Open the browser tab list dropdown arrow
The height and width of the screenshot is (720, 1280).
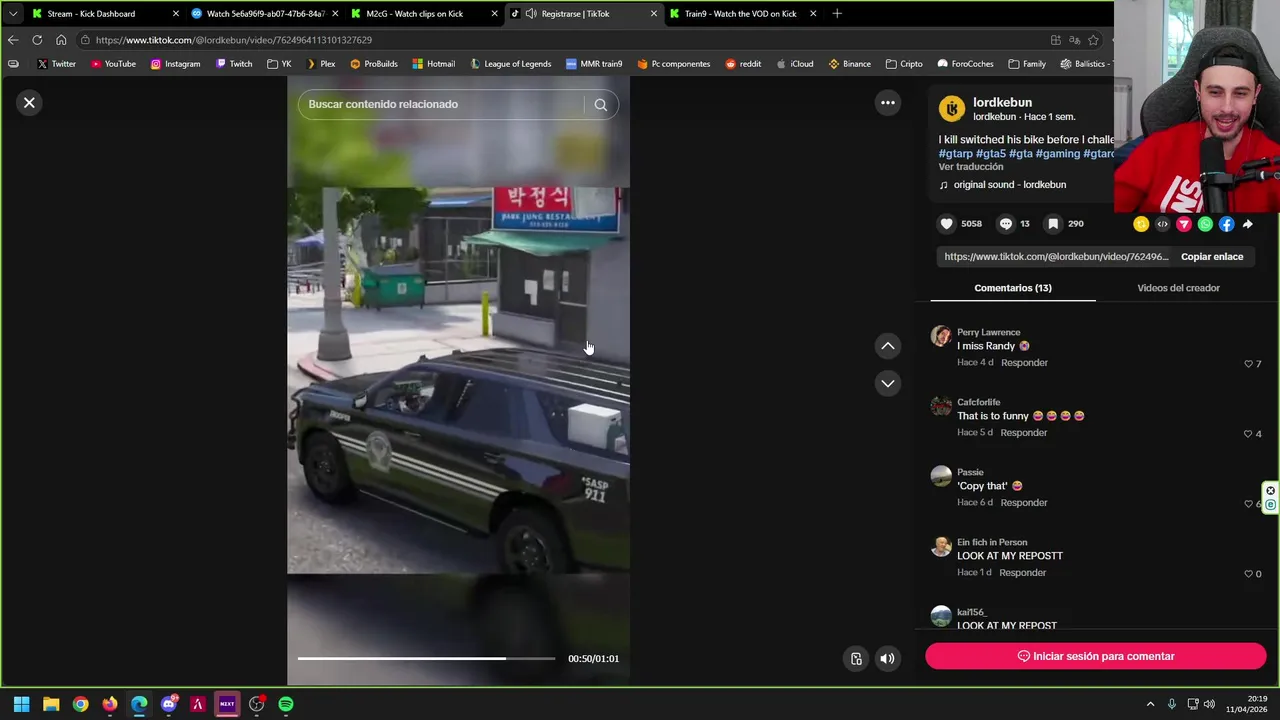(12, 14)
